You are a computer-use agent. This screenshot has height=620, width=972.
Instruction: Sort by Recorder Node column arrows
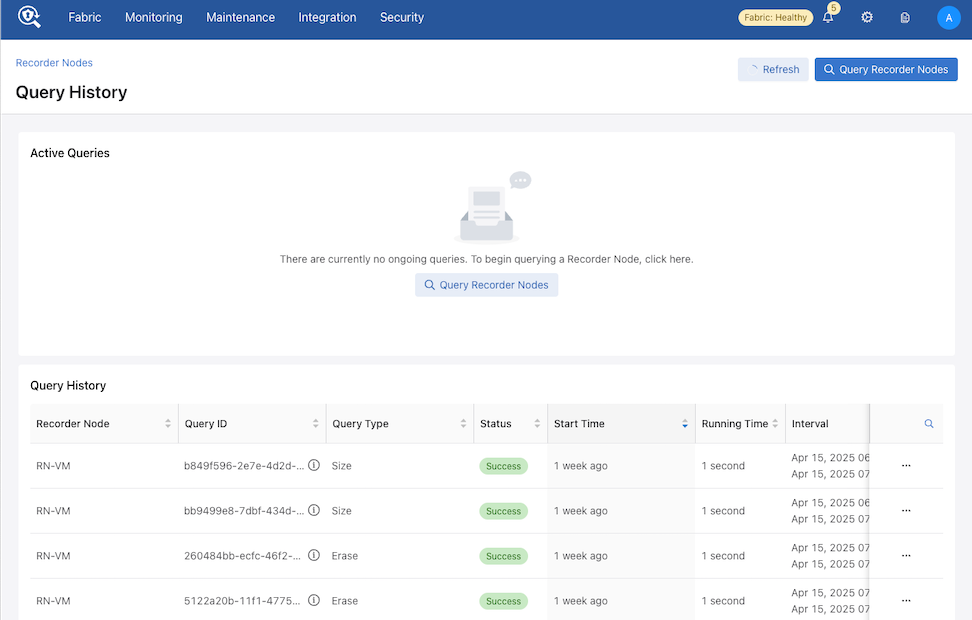tap(167, 423)
